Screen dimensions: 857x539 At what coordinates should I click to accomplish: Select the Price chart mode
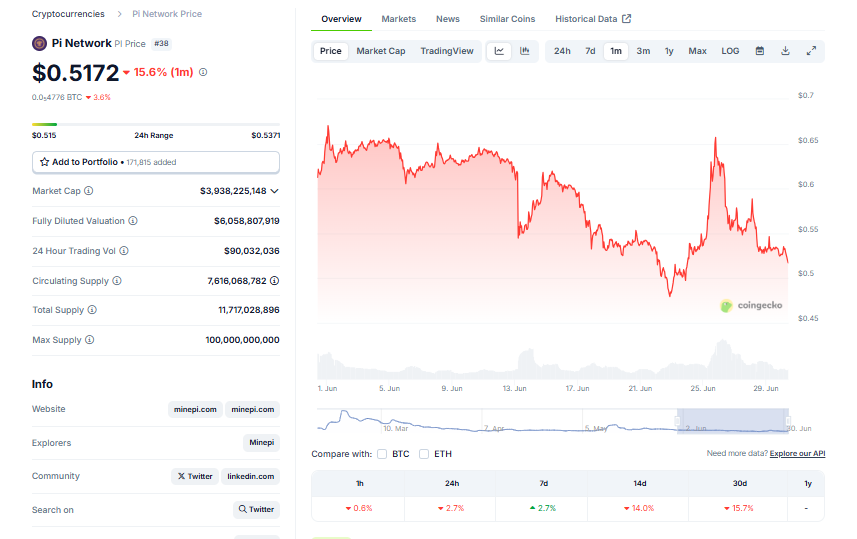331,51
